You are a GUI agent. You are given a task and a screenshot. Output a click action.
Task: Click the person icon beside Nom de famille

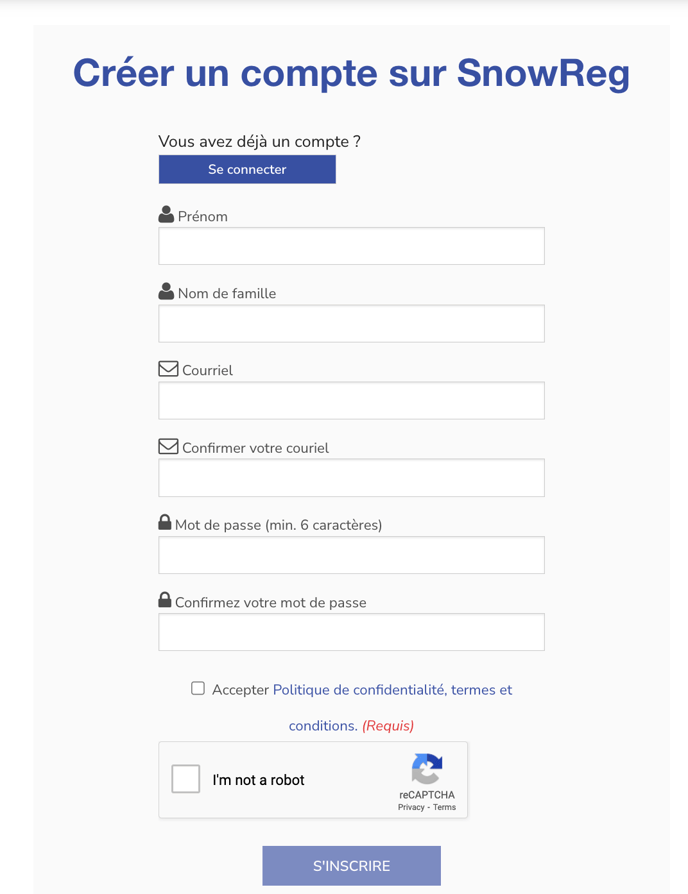[166, 291]
